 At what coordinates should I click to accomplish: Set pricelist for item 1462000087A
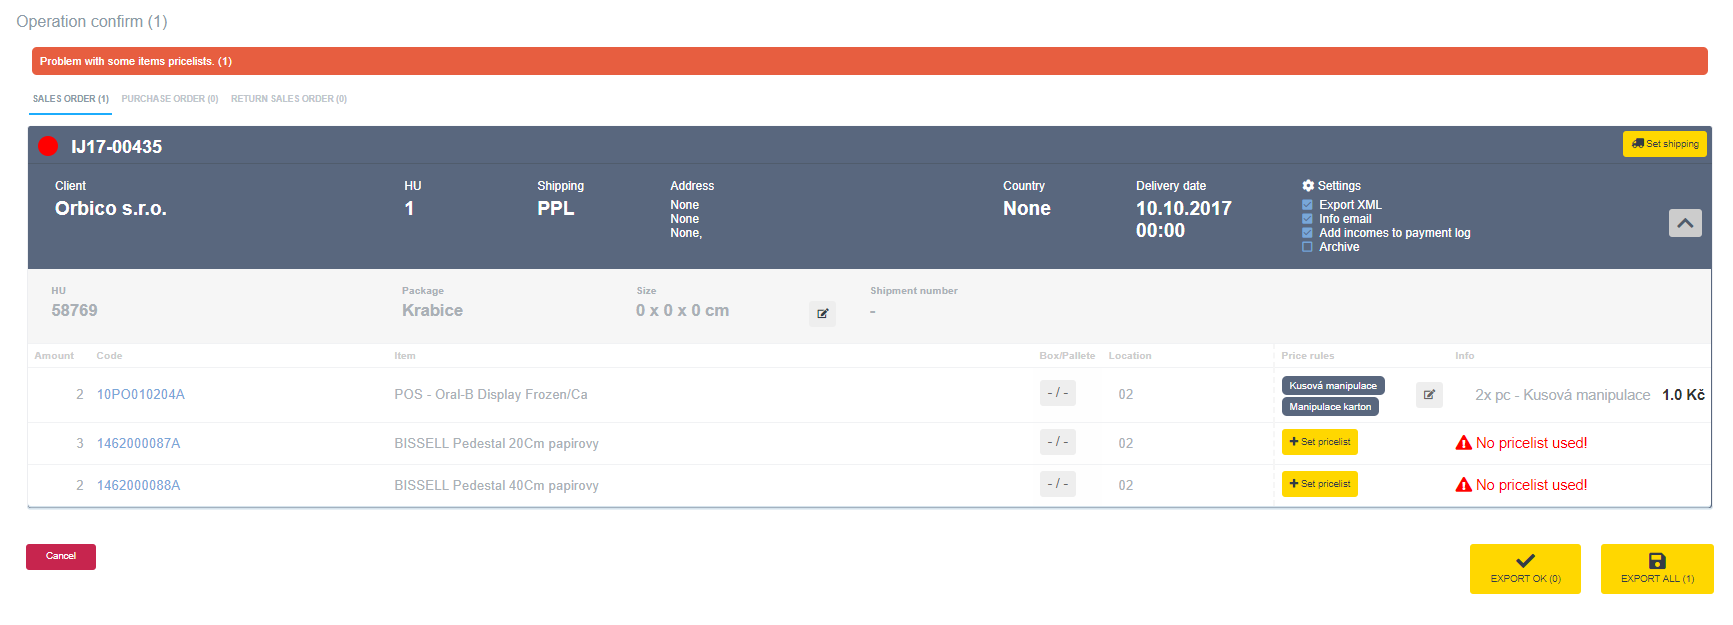(x=1319, y=442)
